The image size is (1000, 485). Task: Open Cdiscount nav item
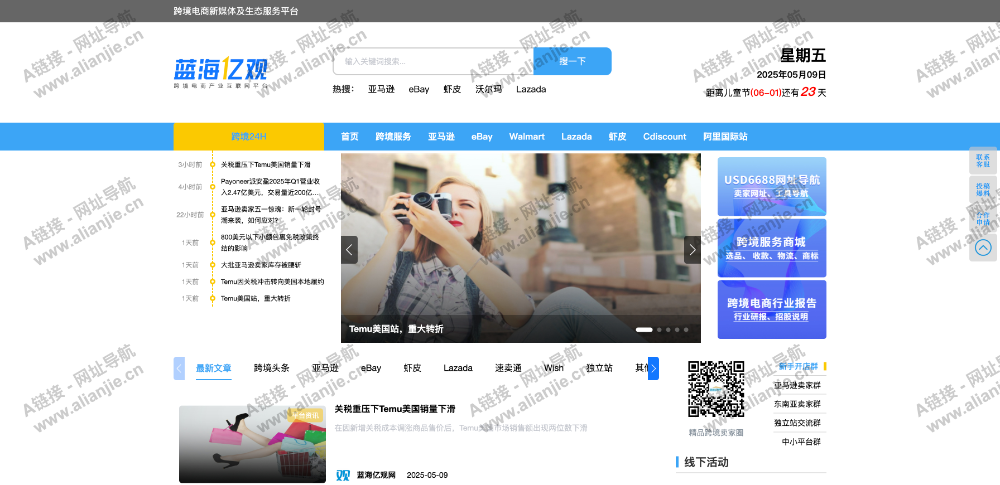point(665,137)
